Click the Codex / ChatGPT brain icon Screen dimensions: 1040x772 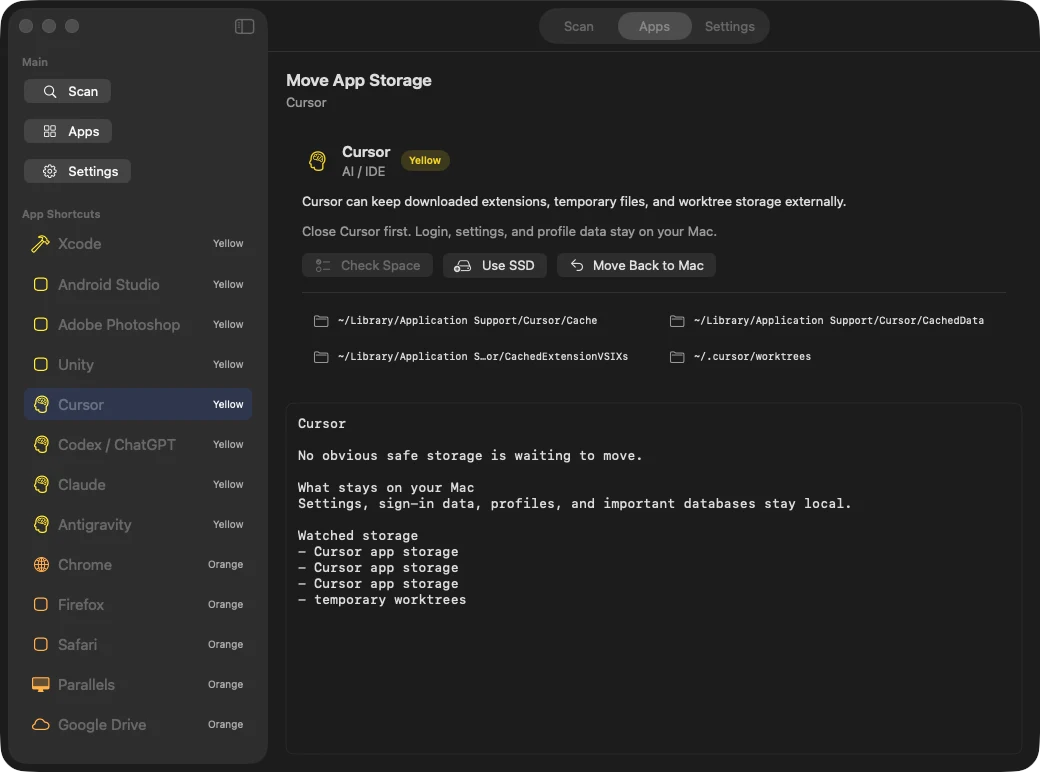(41, 444)
